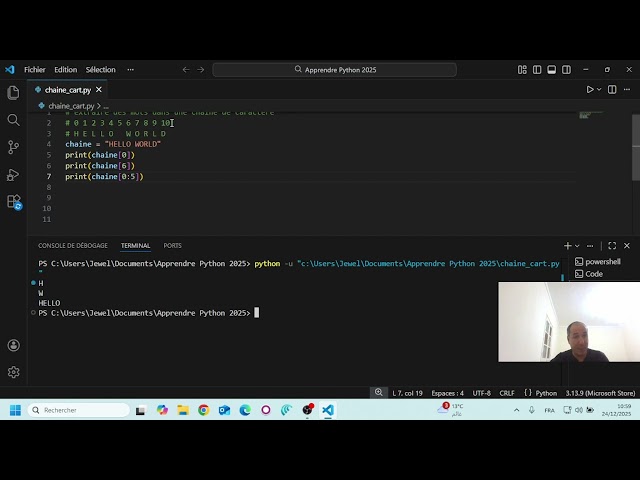Open the Manage gear icon

click(13, 372)
